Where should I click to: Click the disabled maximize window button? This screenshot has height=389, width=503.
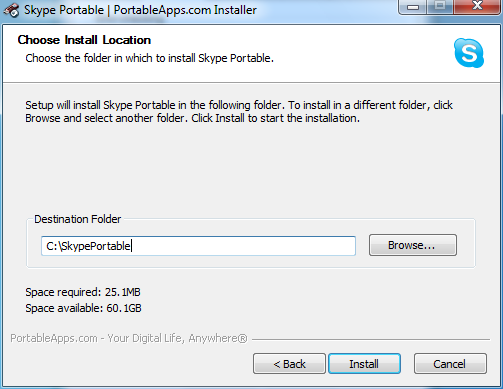pos(440,7)
